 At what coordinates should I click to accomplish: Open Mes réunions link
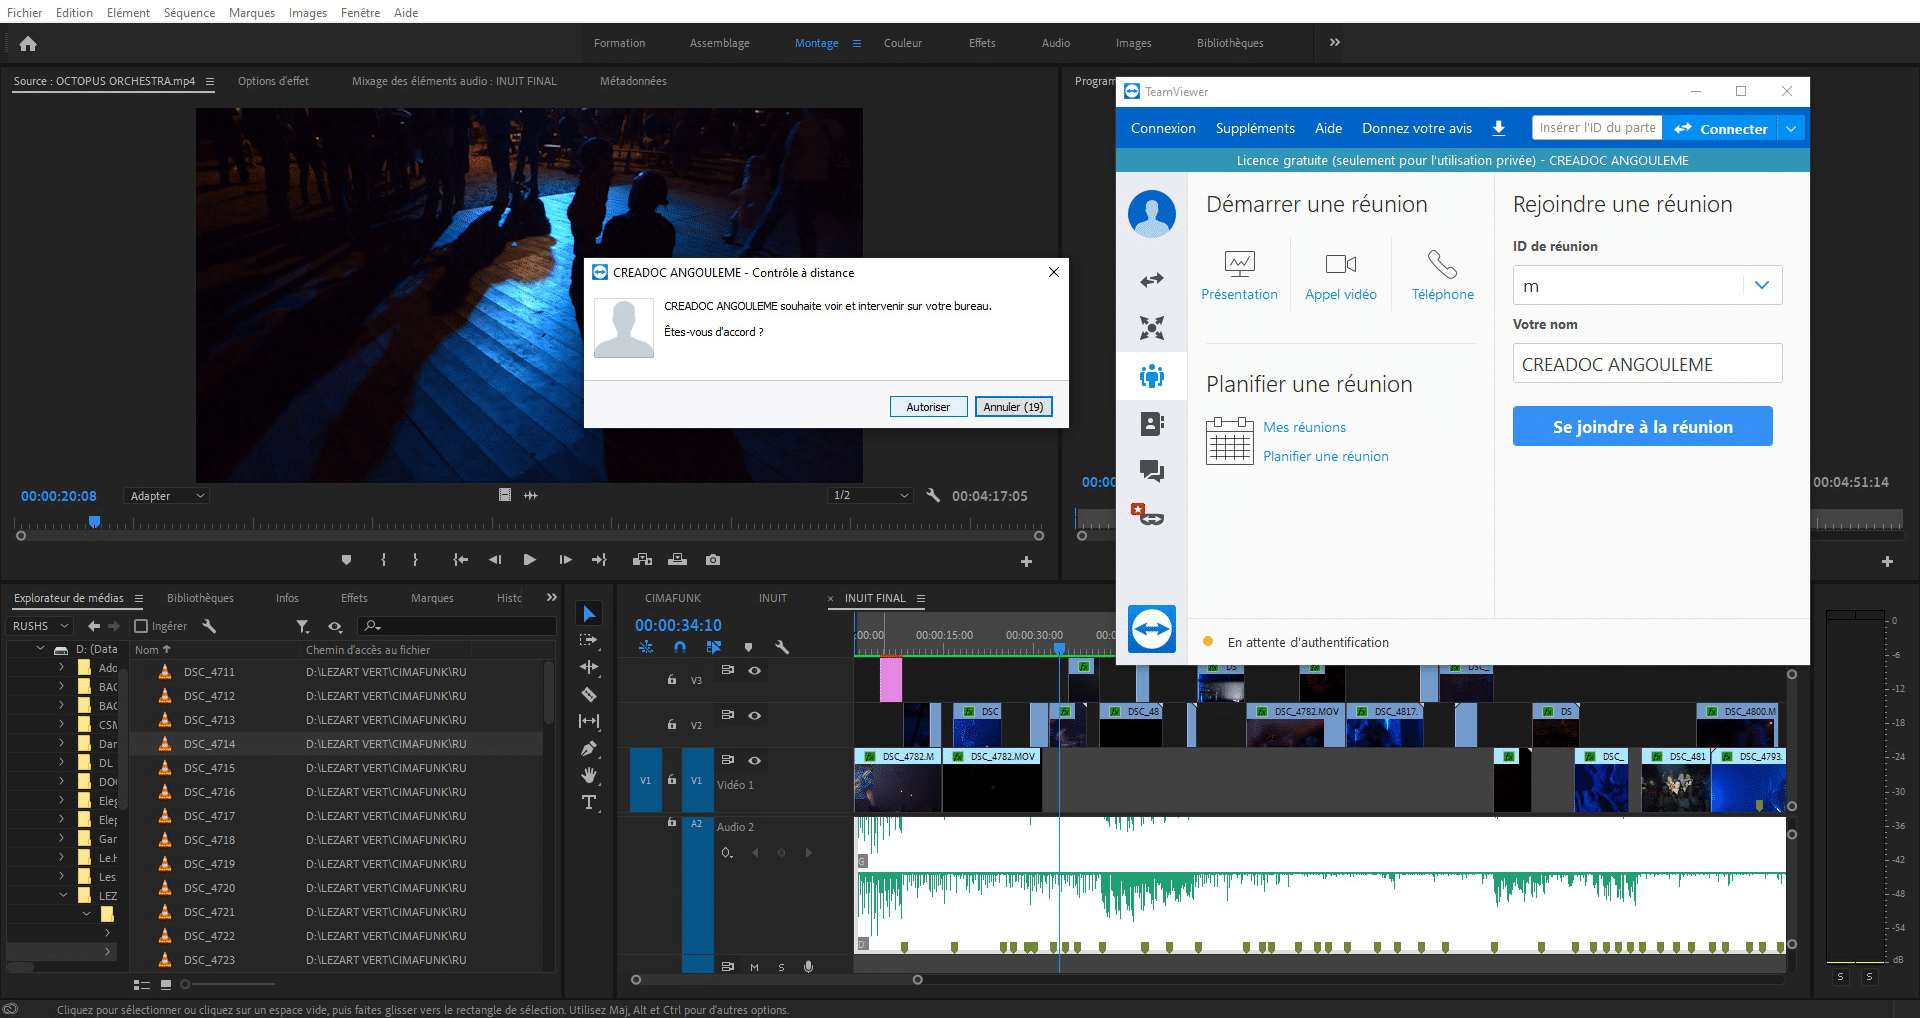pos(1304,427)
